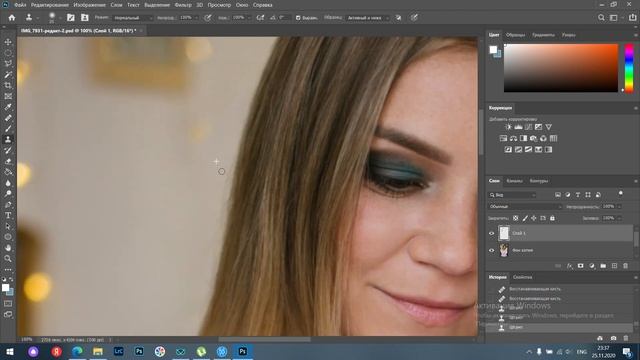Go to Photoshop Home screen
640x360 pixels.
(x=12, y=18)
